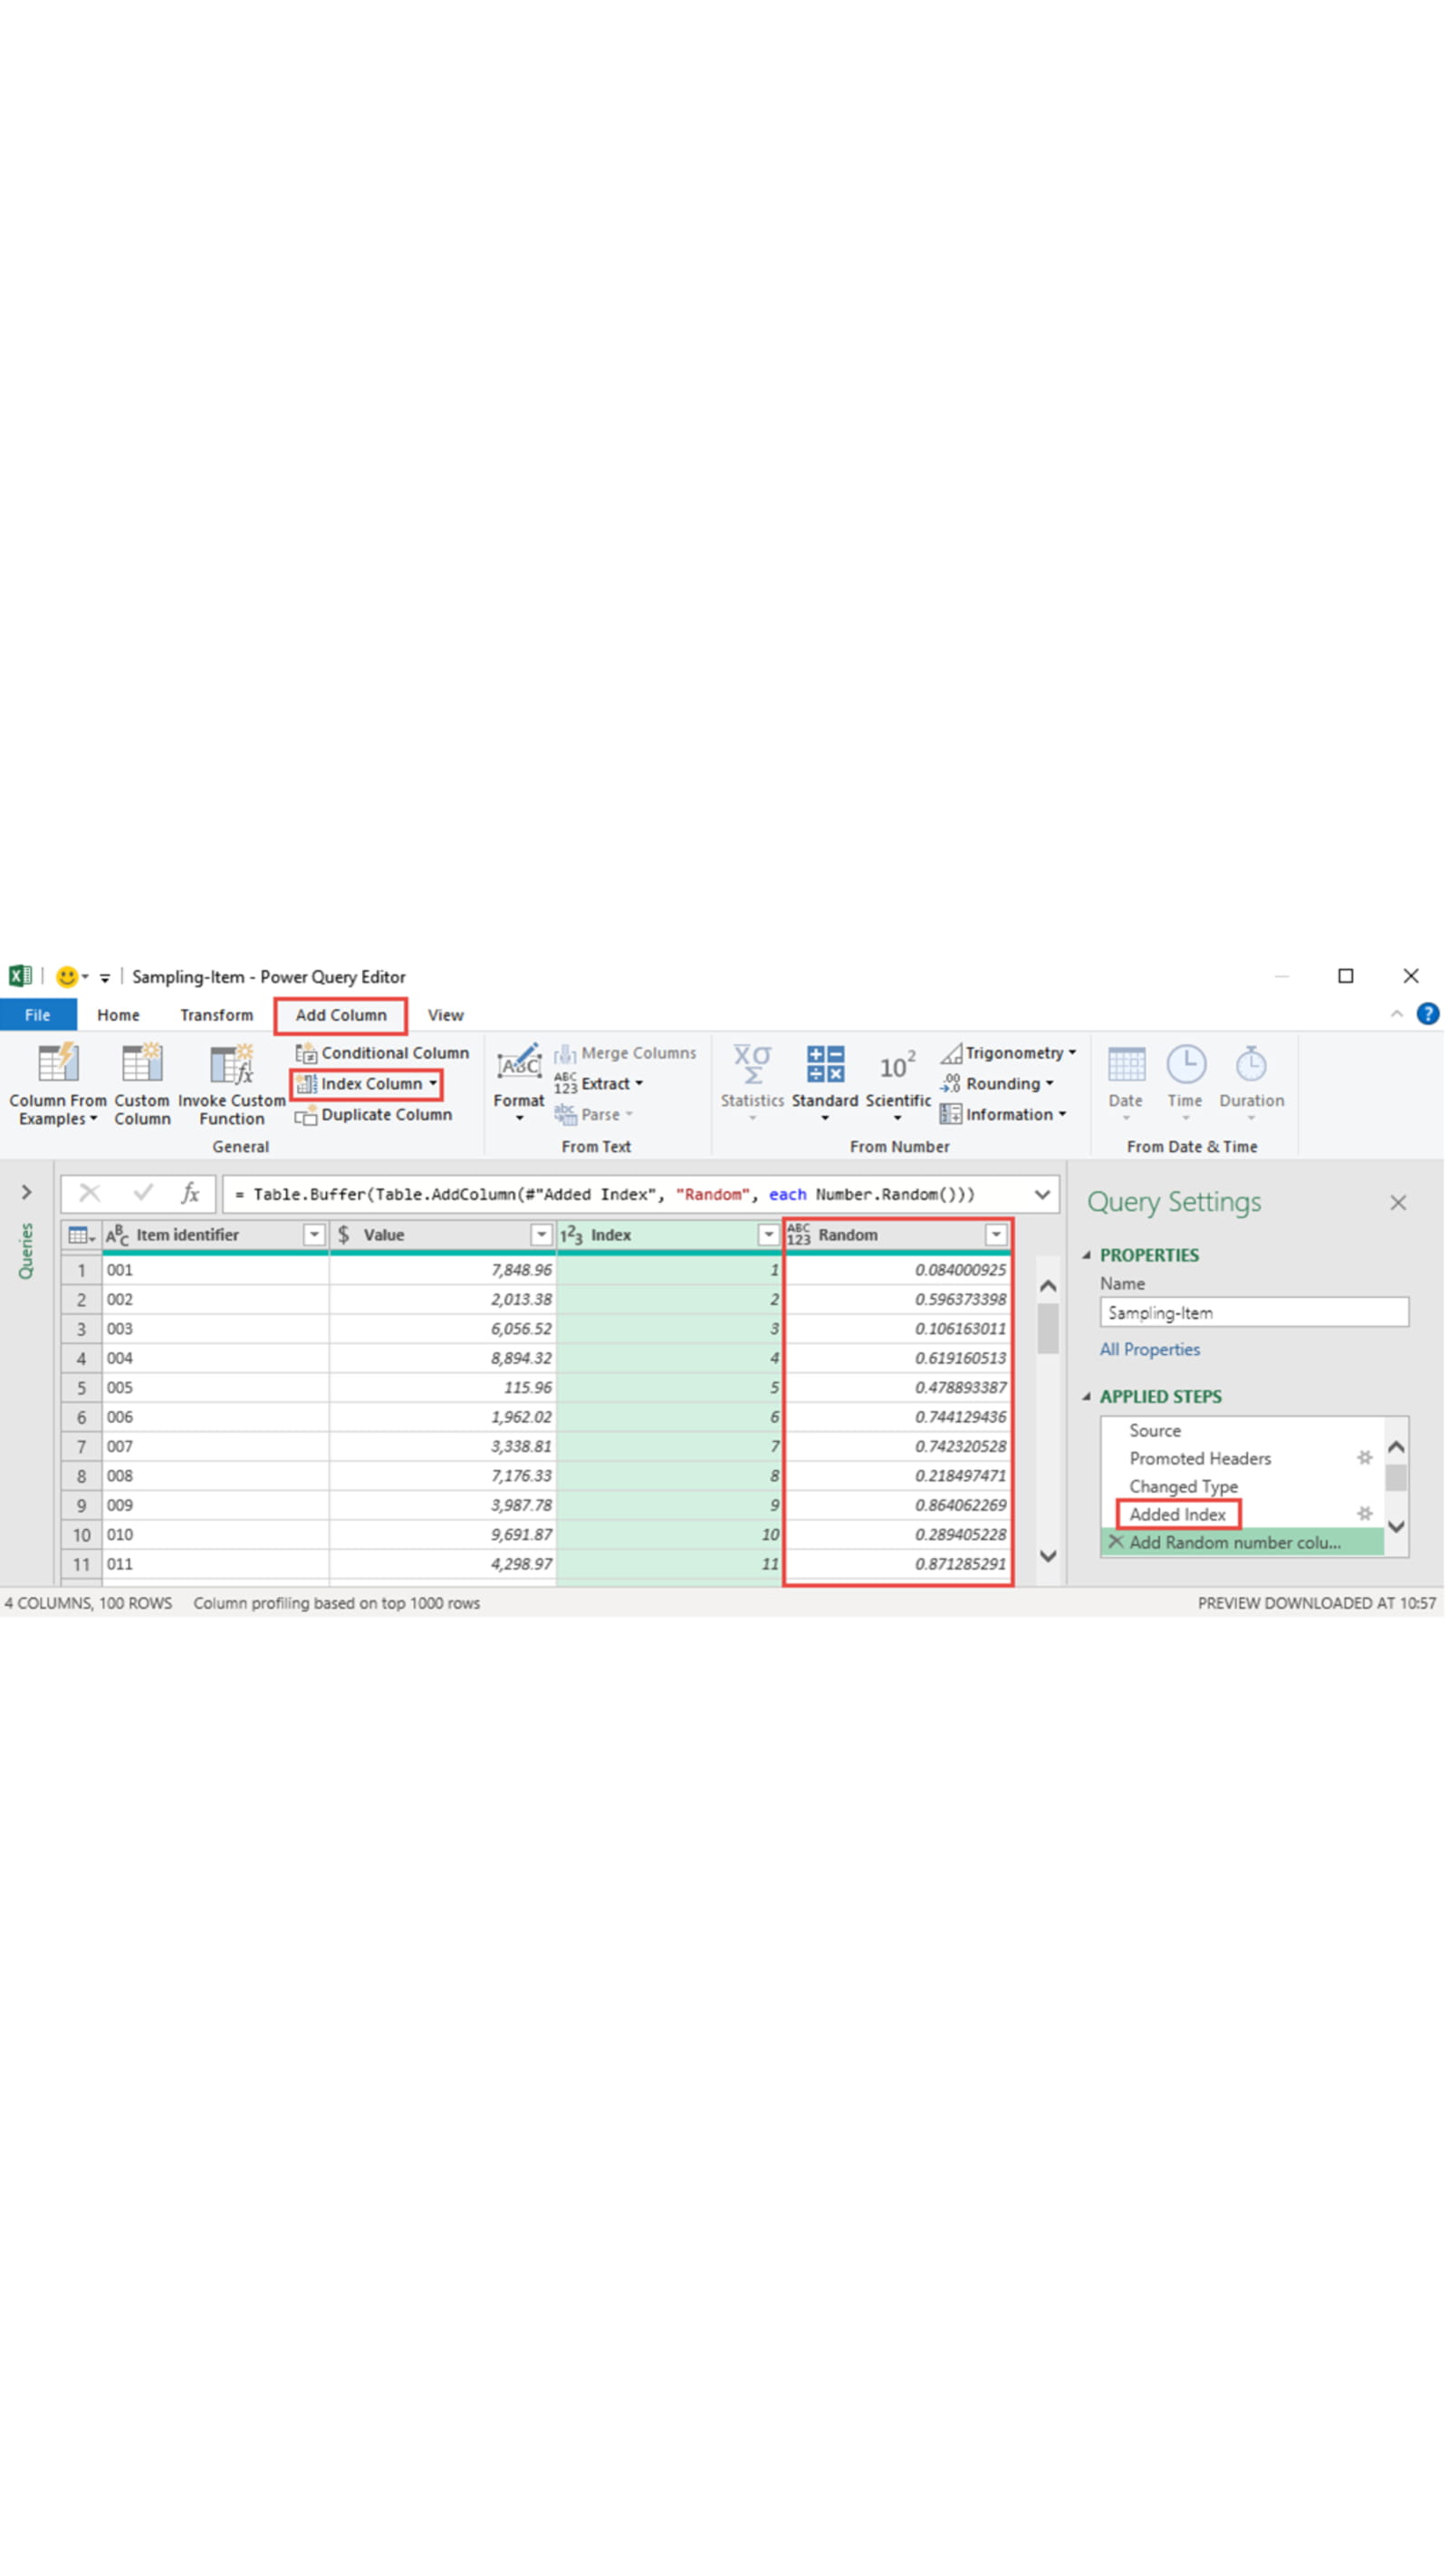The image size is (1449, 2576).
Task: Open the Random column filter dropdown
Action: (x=996, y=1235)
